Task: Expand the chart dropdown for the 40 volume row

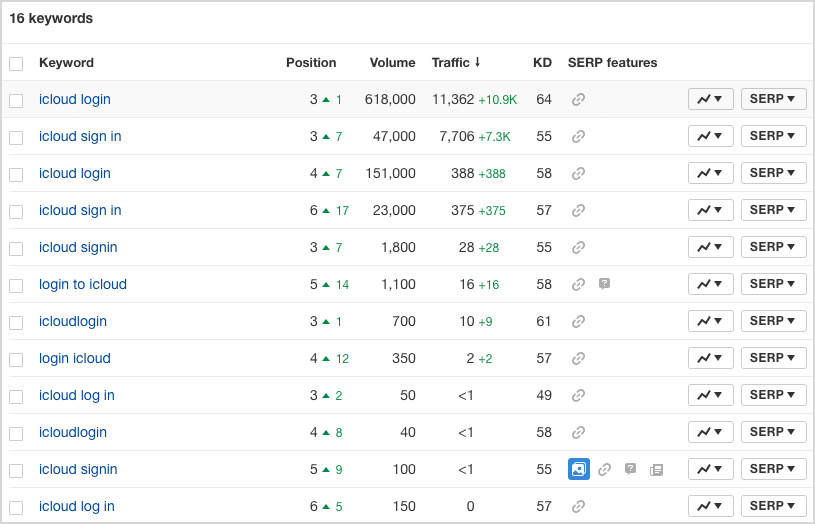Action: pyautogui.click(x=711, y=432)
